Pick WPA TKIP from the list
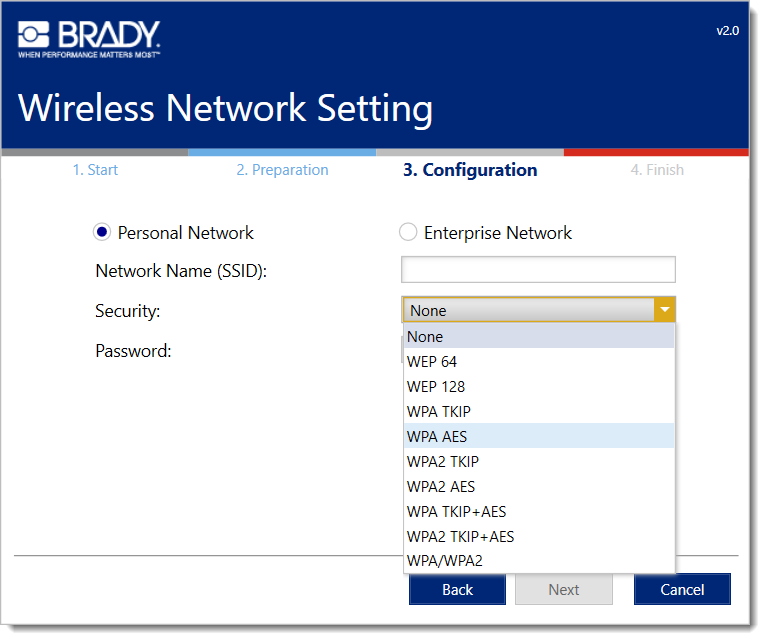 [x=539, y=411]
